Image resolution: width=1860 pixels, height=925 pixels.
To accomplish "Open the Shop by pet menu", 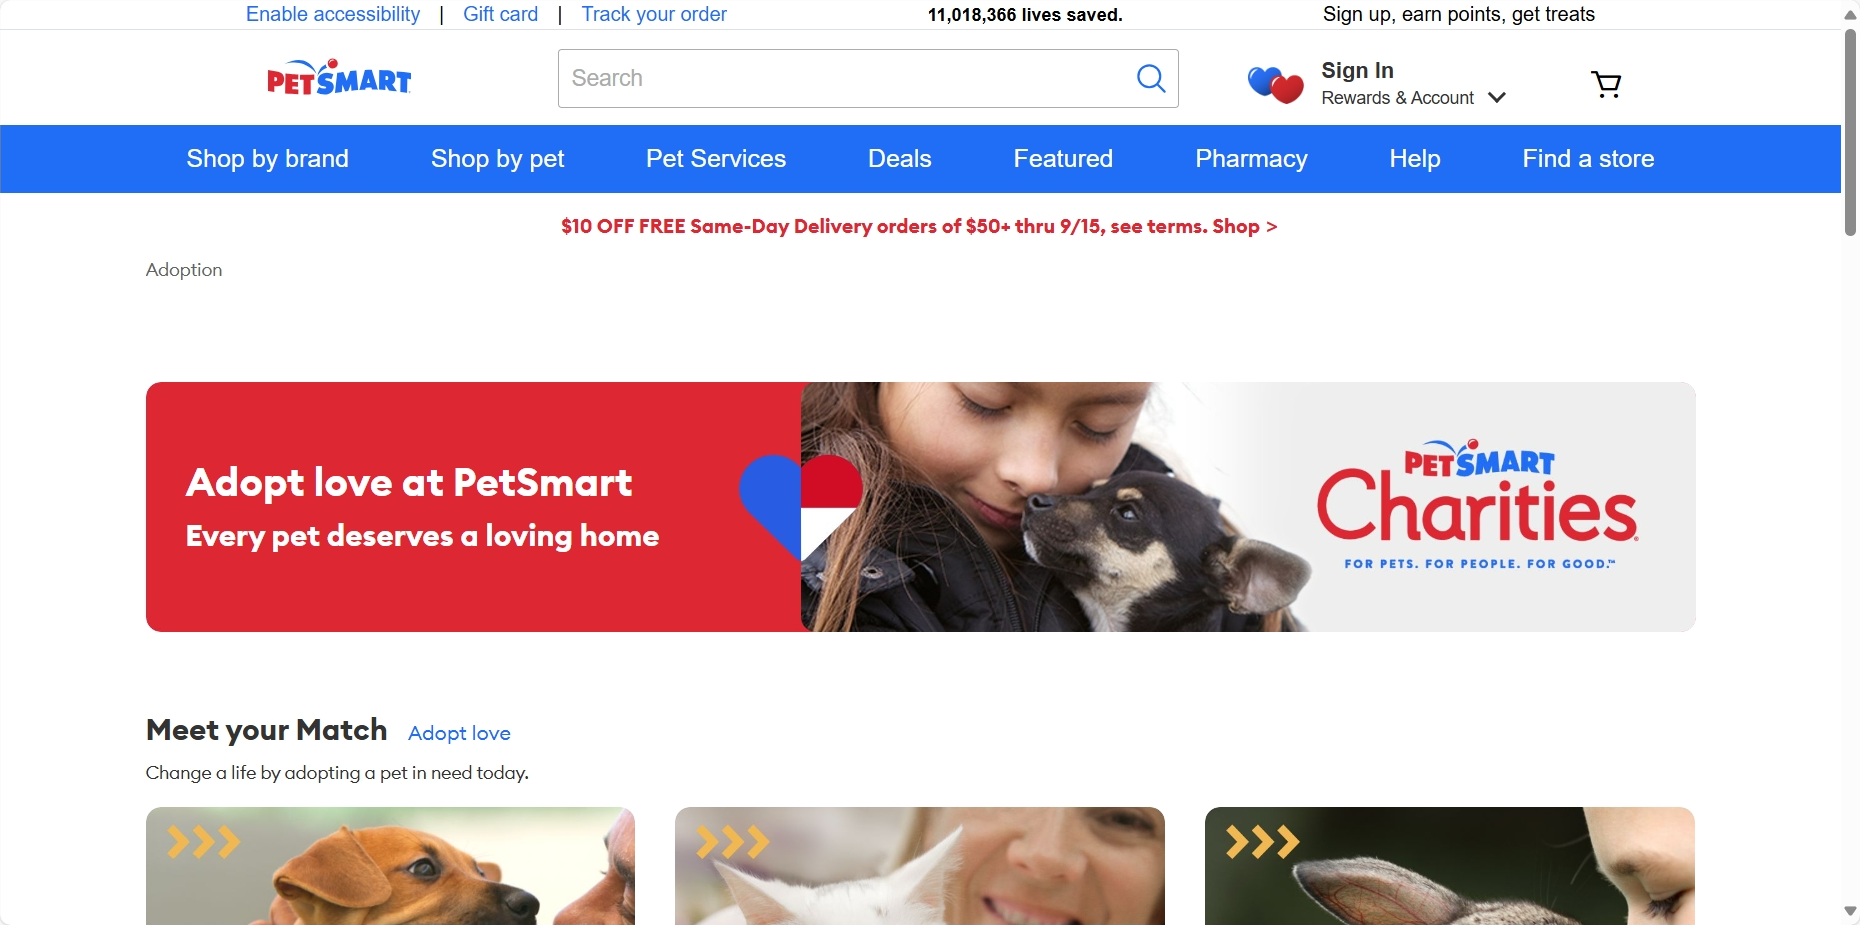I will 497,159.
